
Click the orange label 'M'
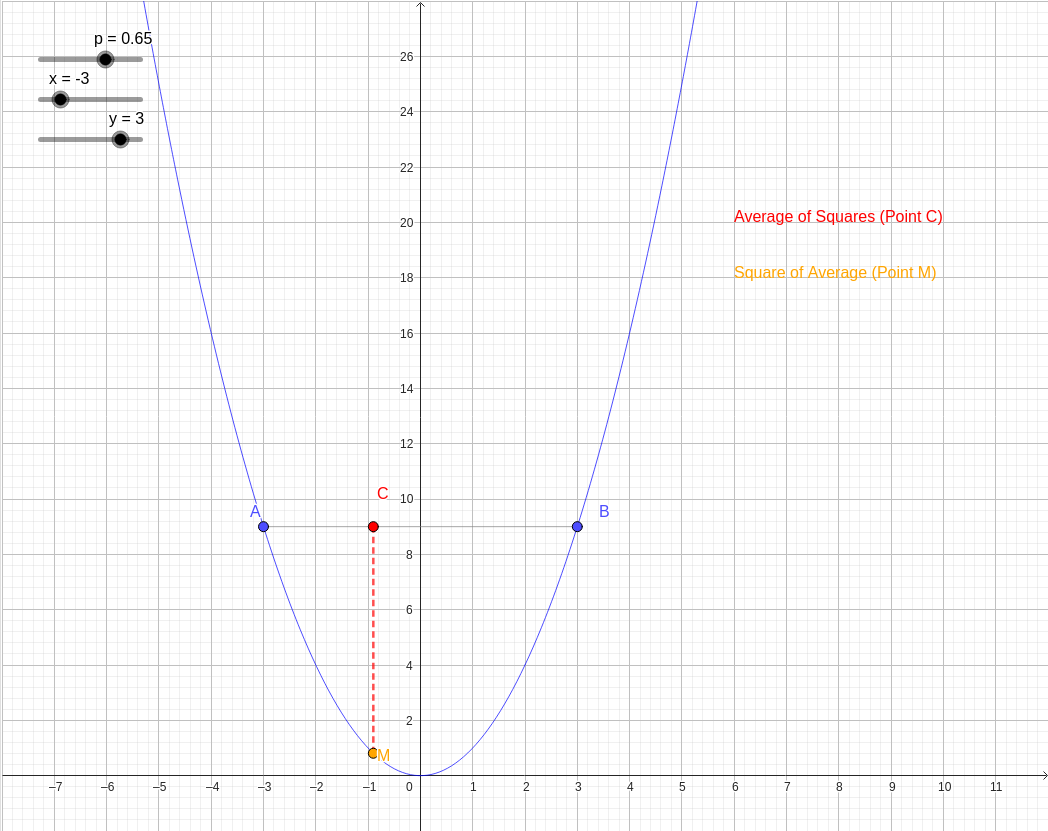click(384, 755)
